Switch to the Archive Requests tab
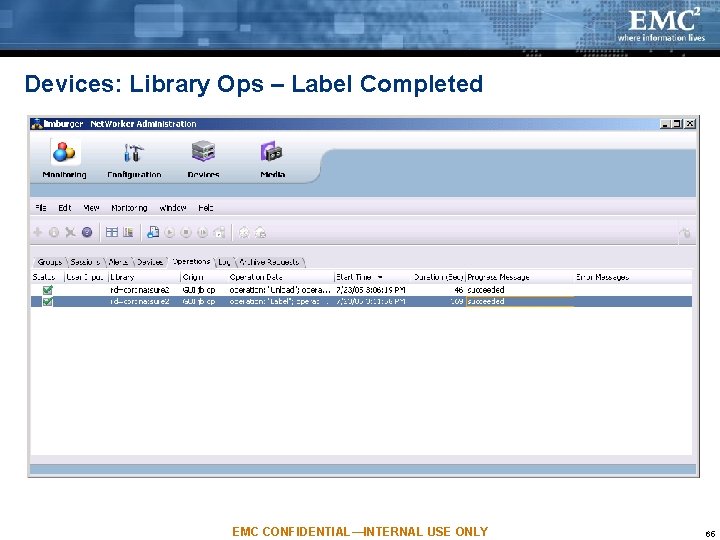720x540 pixels. [269, 262]
